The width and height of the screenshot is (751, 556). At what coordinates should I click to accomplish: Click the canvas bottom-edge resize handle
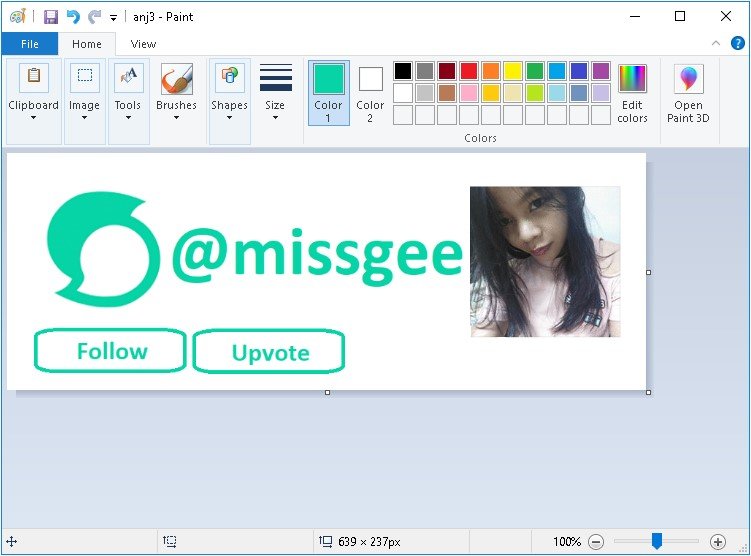328,392
